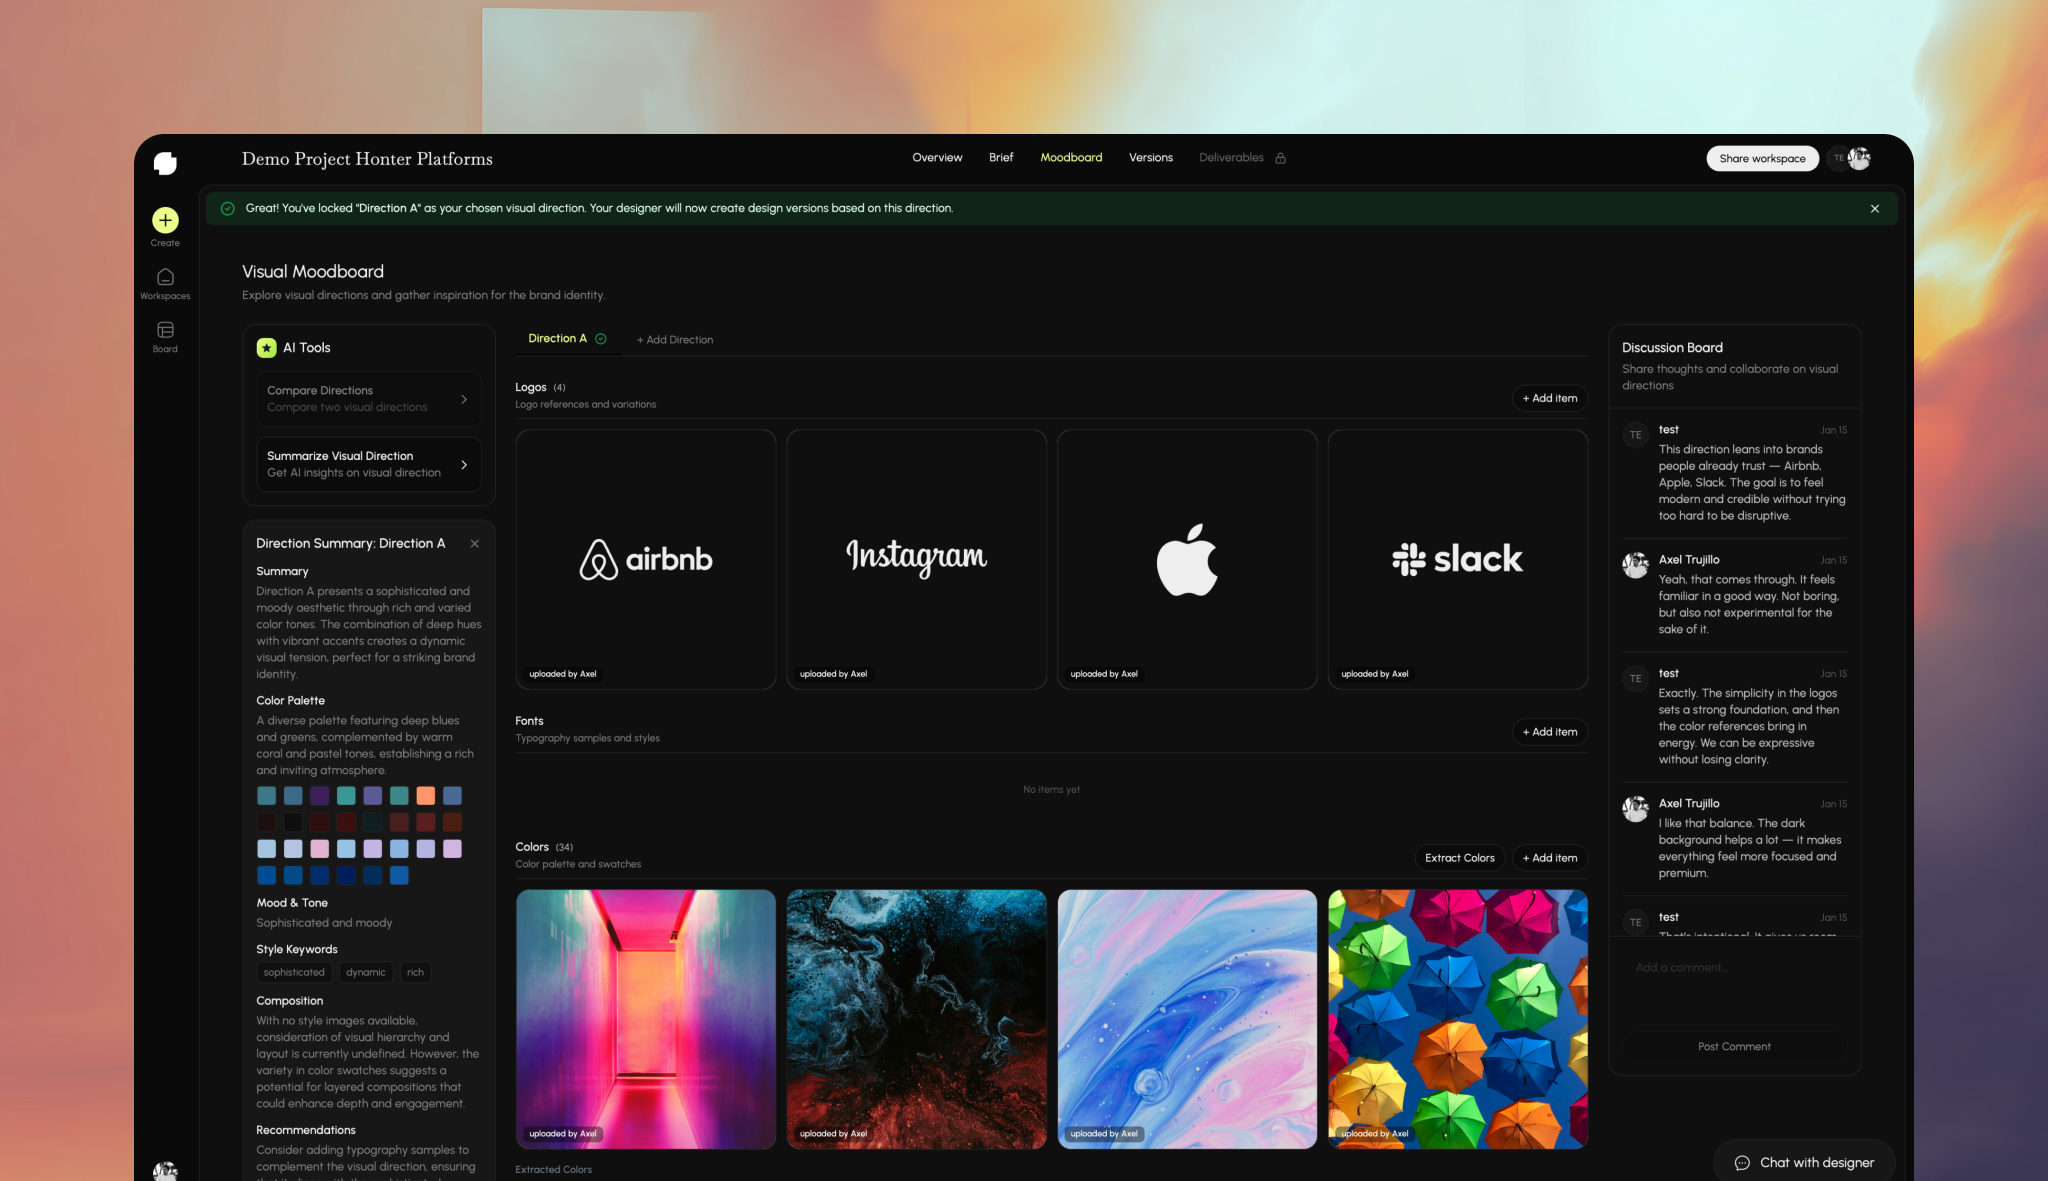Open the Workspaces panel from sidebar
The image size is (2048, 1181).
tap(164, 277)
